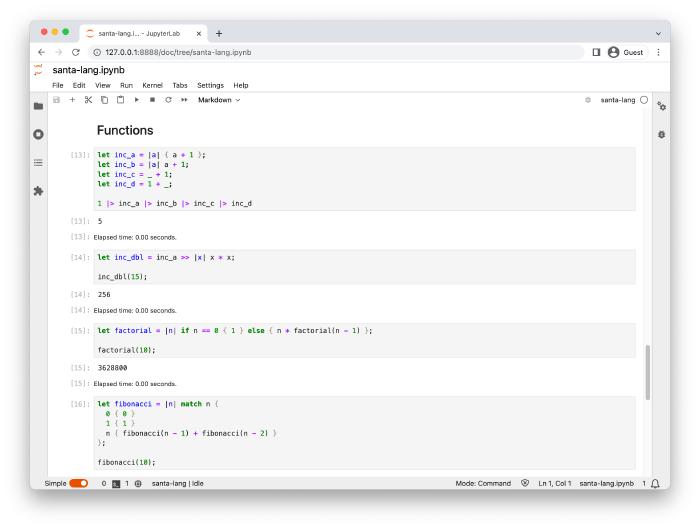Click inside code cell 16 with fibonacci
The height and width of the screenshot is (529, 700).
tap(364, 433)
